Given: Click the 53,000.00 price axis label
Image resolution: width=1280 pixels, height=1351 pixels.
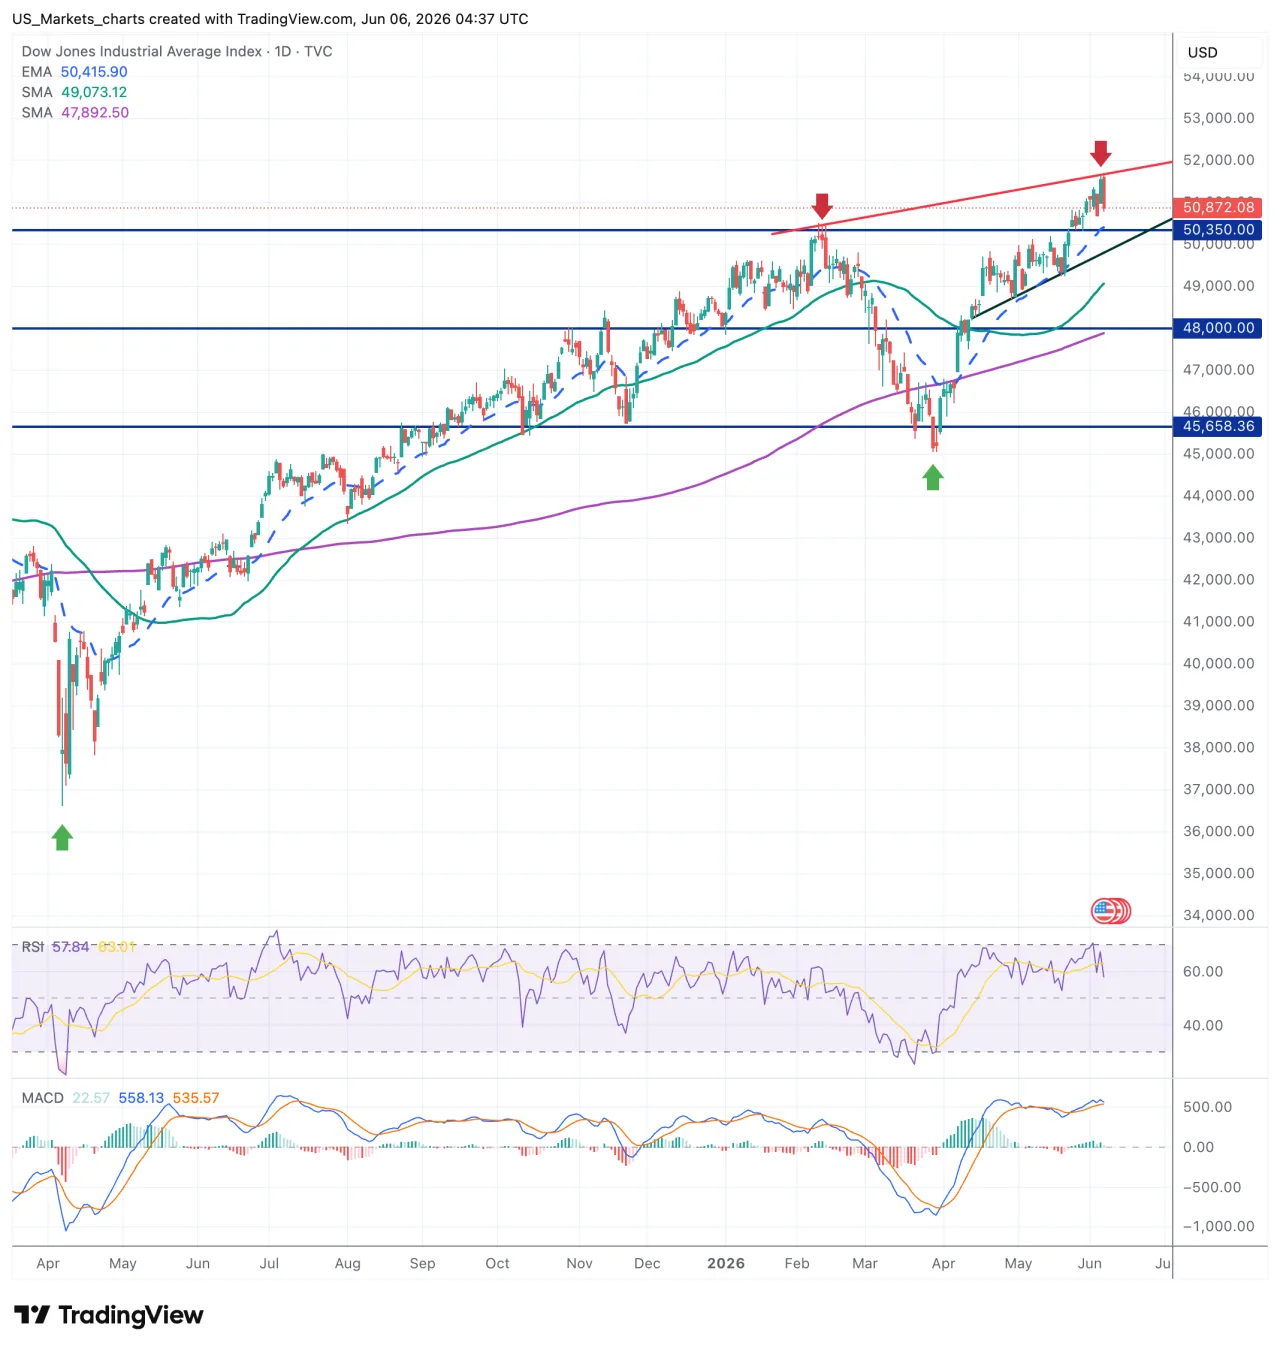Looking at the screenshot, I should pyautogui.click(x=1218, y=118).
